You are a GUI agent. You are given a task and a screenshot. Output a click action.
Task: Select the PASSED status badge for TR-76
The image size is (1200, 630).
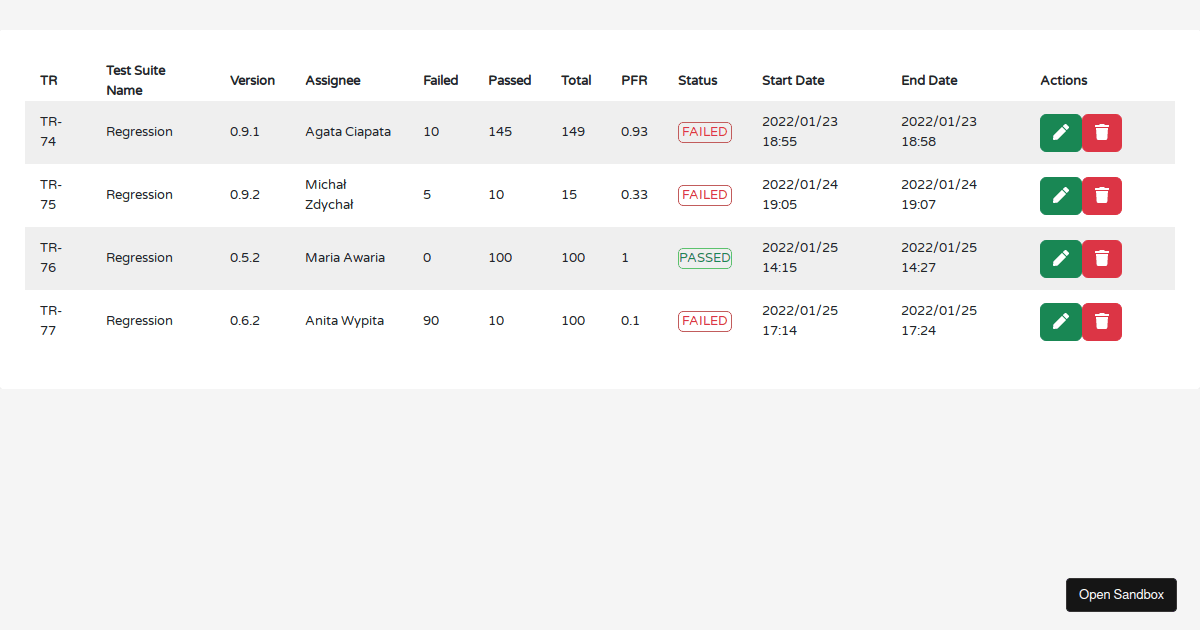[704, 258]
